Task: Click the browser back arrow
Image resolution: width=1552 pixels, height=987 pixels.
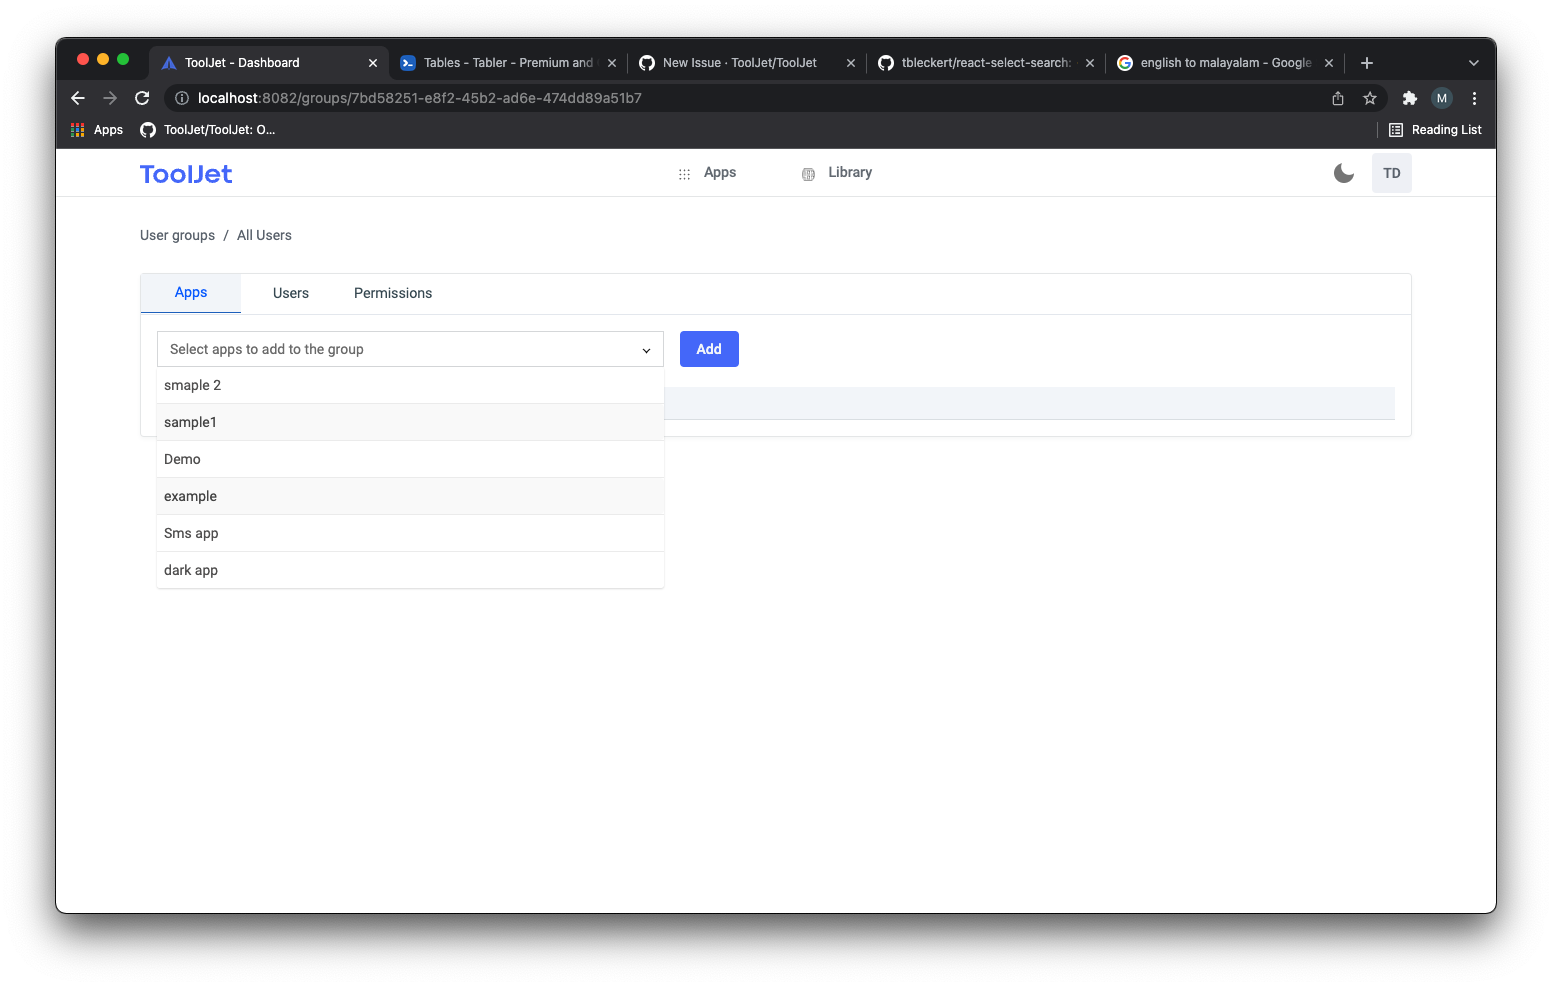Action: point(78,98)
